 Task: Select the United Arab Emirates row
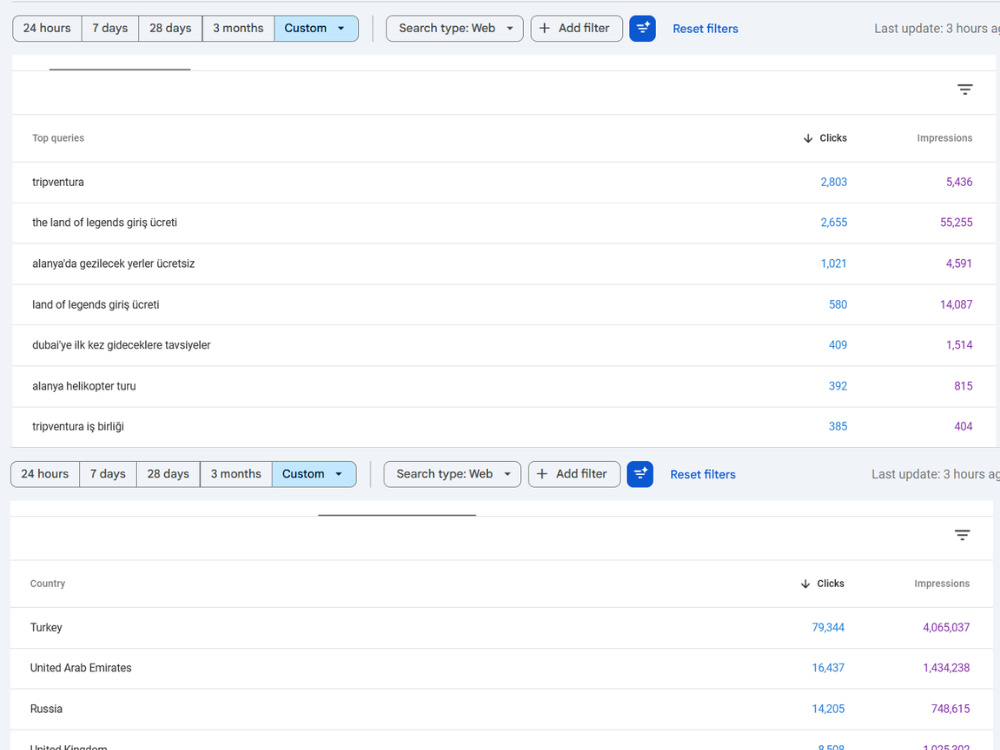click(x=501, y=668)
